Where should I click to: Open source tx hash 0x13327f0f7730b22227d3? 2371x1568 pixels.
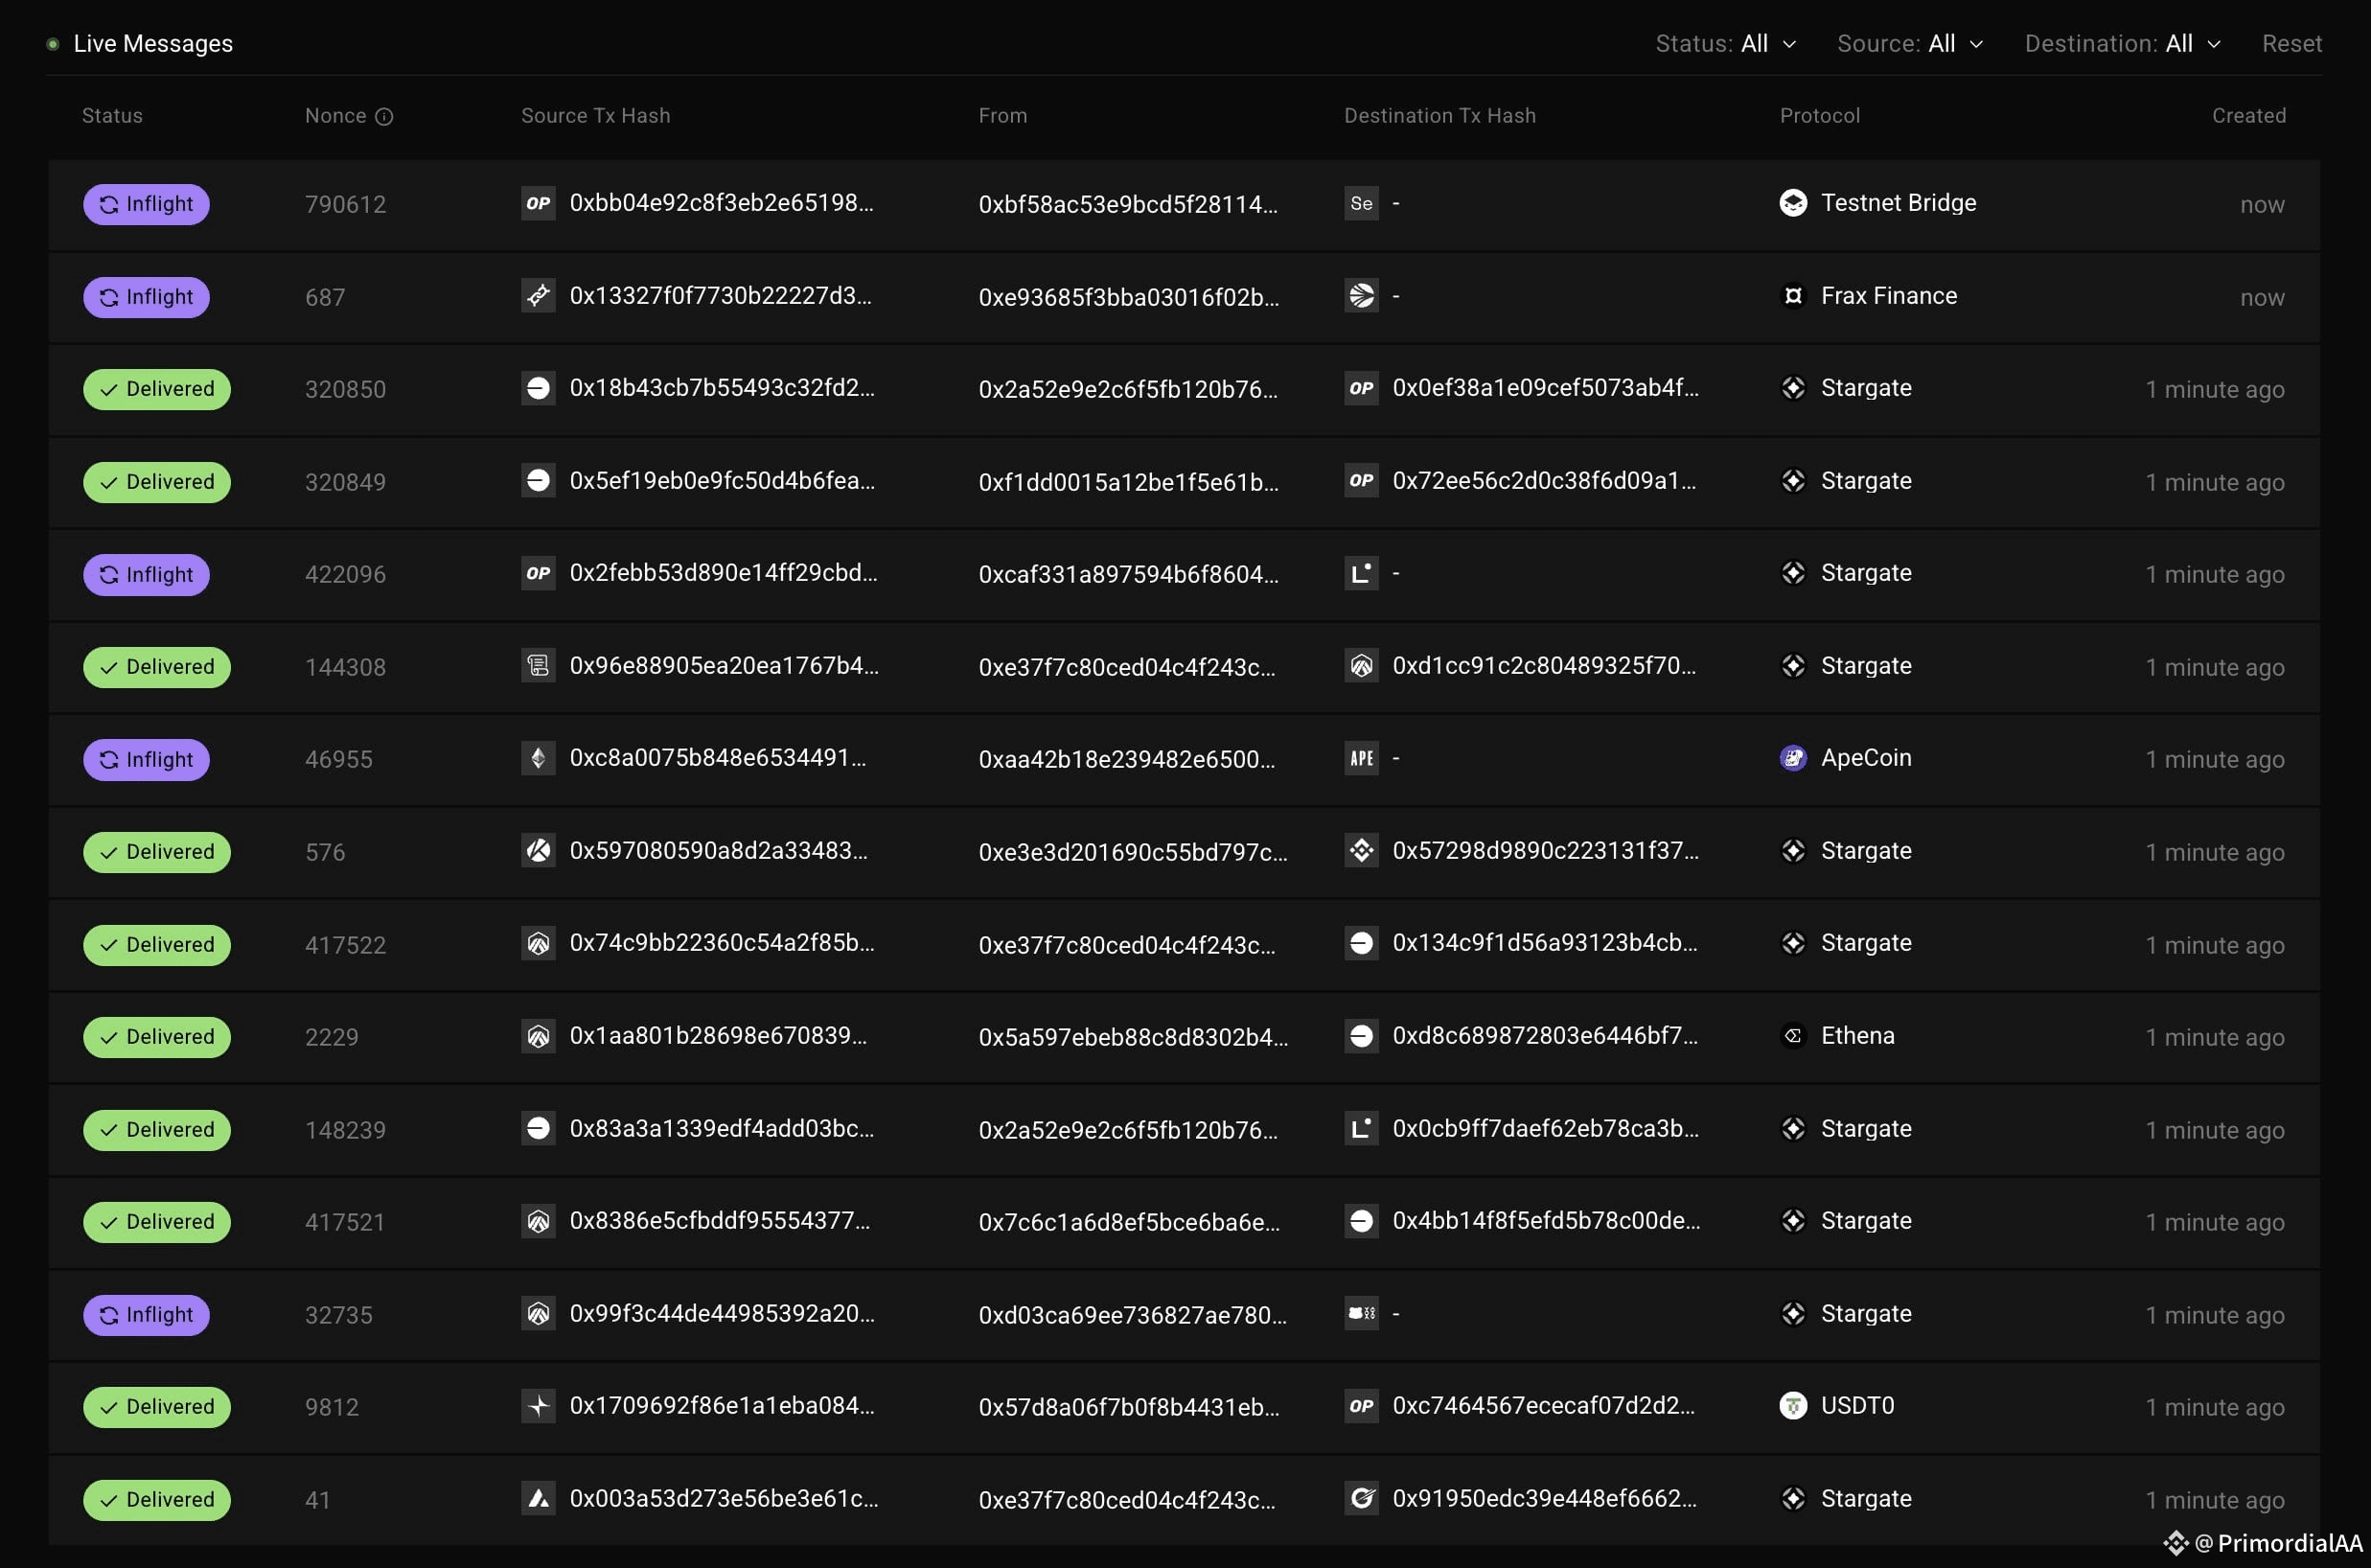(720, 296)
